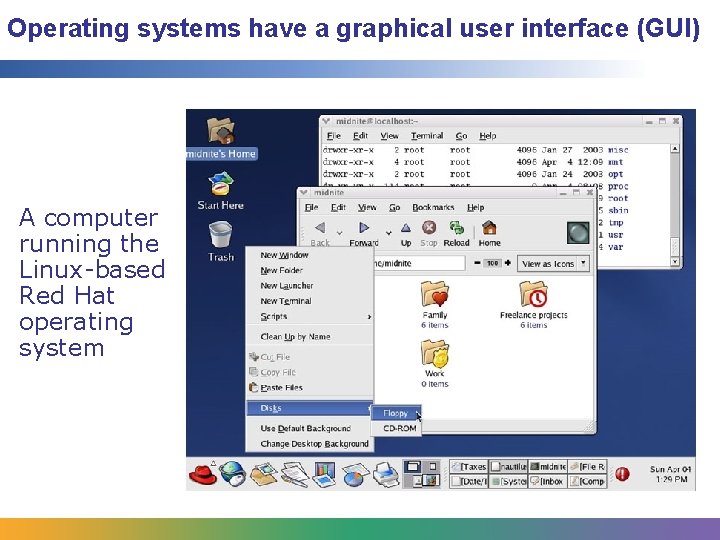Open the email envelope launcher in panel
Image resolution: width=720 pixels, height=540 pixels.
click(263, 474)
